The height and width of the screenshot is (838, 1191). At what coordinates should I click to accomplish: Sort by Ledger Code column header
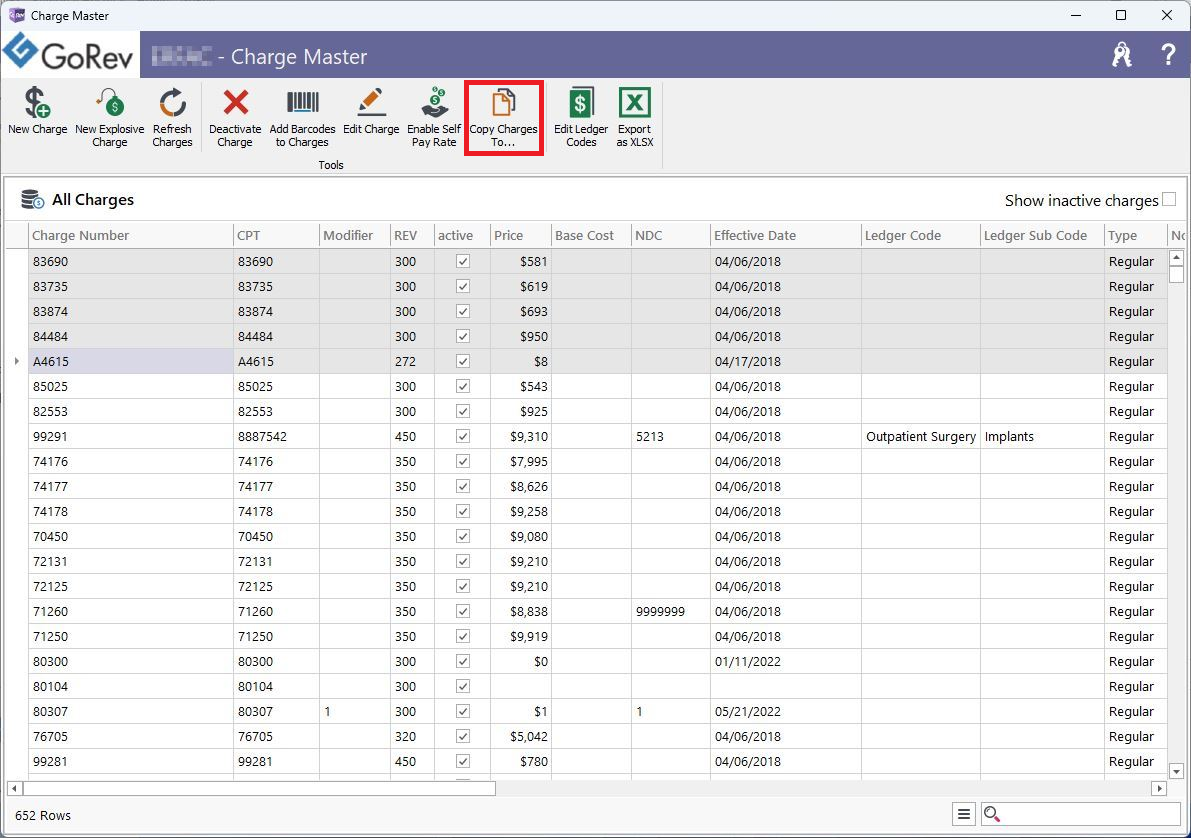pyautogui.click(x=921, y=236)
